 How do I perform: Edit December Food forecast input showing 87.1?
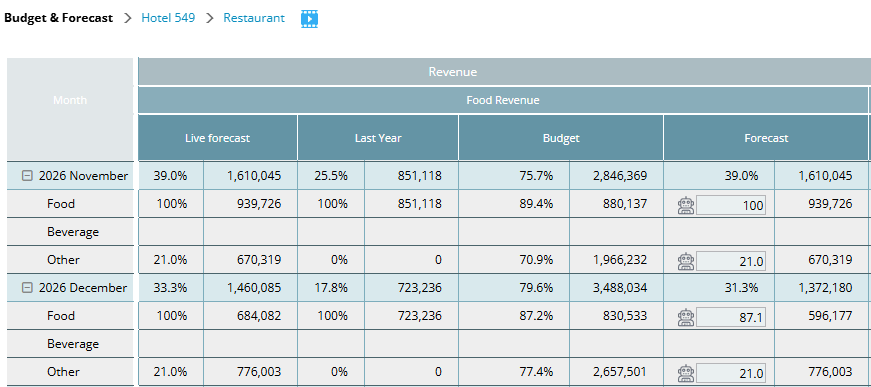tap(730, 317)
